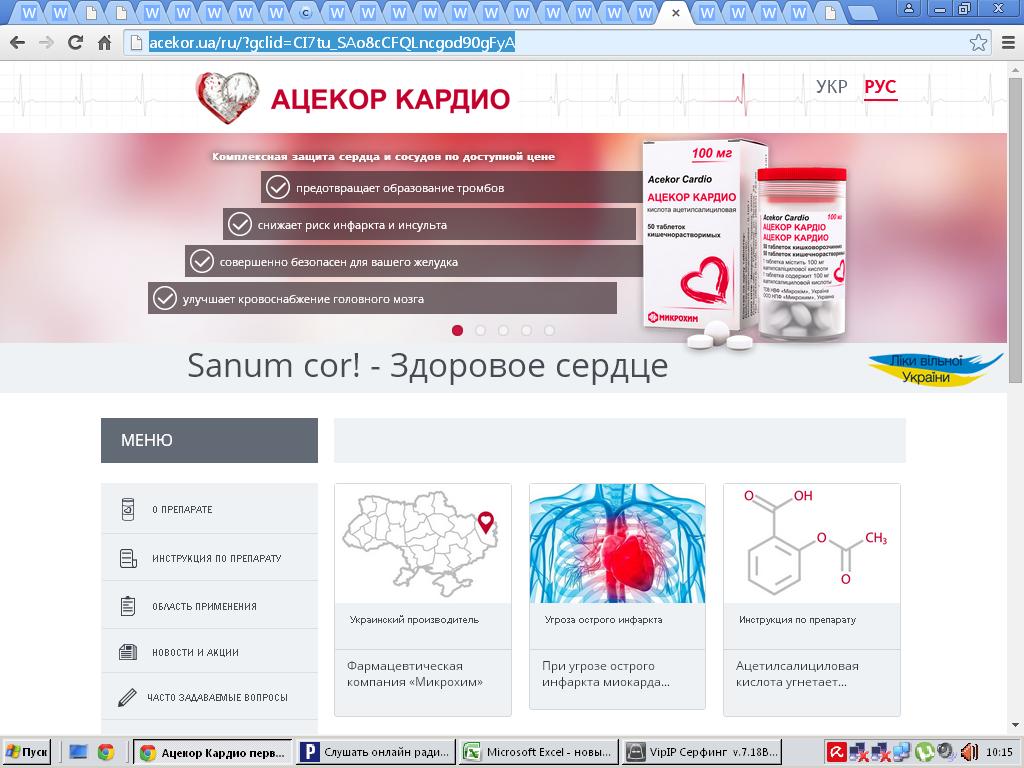Open Chrome user profile button

click(908, 8)
